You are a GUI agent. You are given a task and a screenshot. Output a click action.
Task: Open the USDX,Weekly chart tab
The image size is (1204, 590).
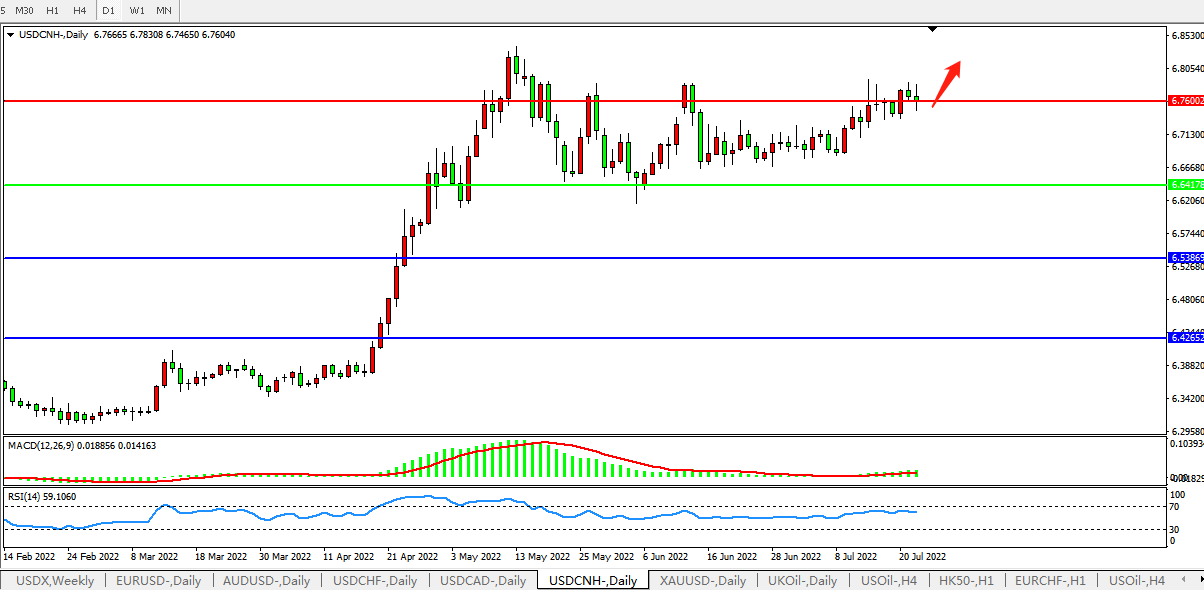56,581
